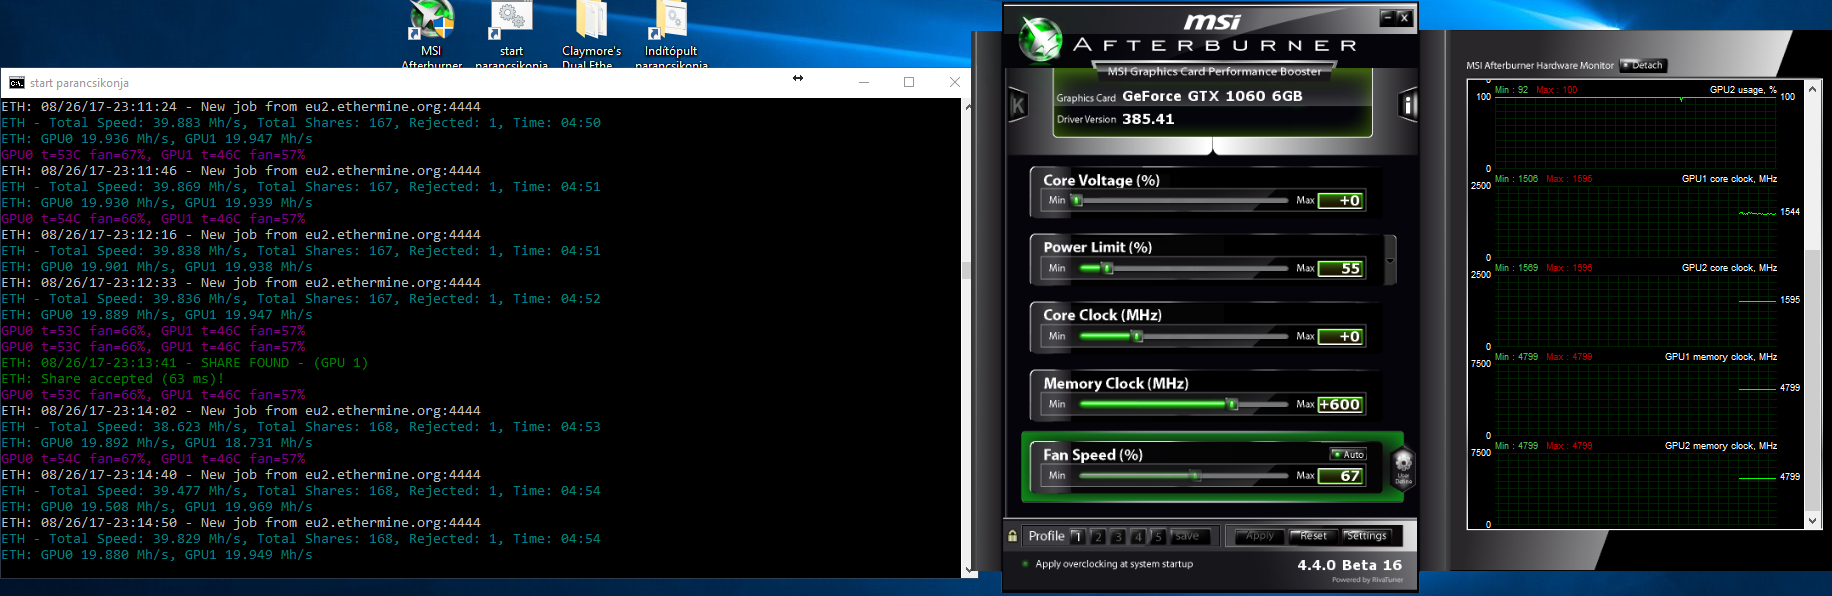
Task: Click the driver version 385.41 text
Action: pos(1148,119)
